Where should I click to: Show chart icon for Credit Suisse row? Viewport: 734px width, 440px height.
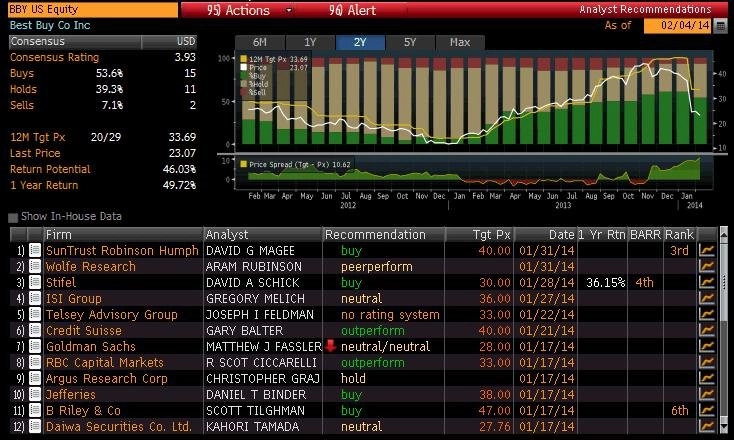[707, 330]
